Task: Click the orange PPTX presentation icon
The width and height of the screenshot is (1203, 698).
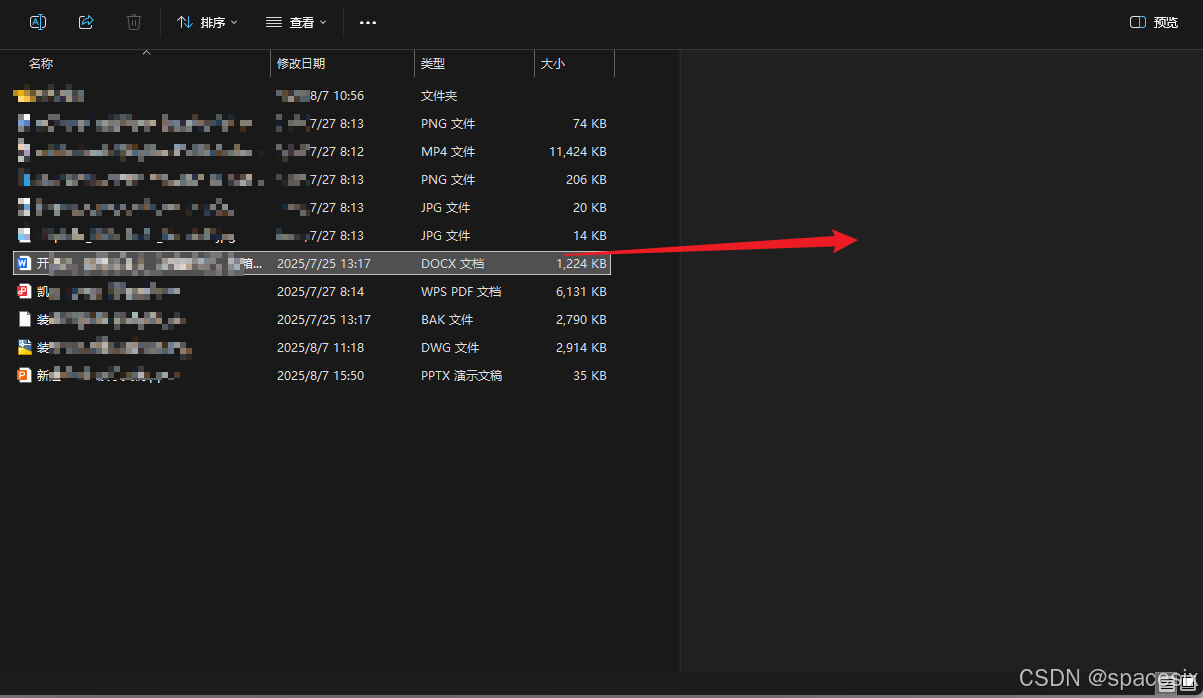Action: 24,376
